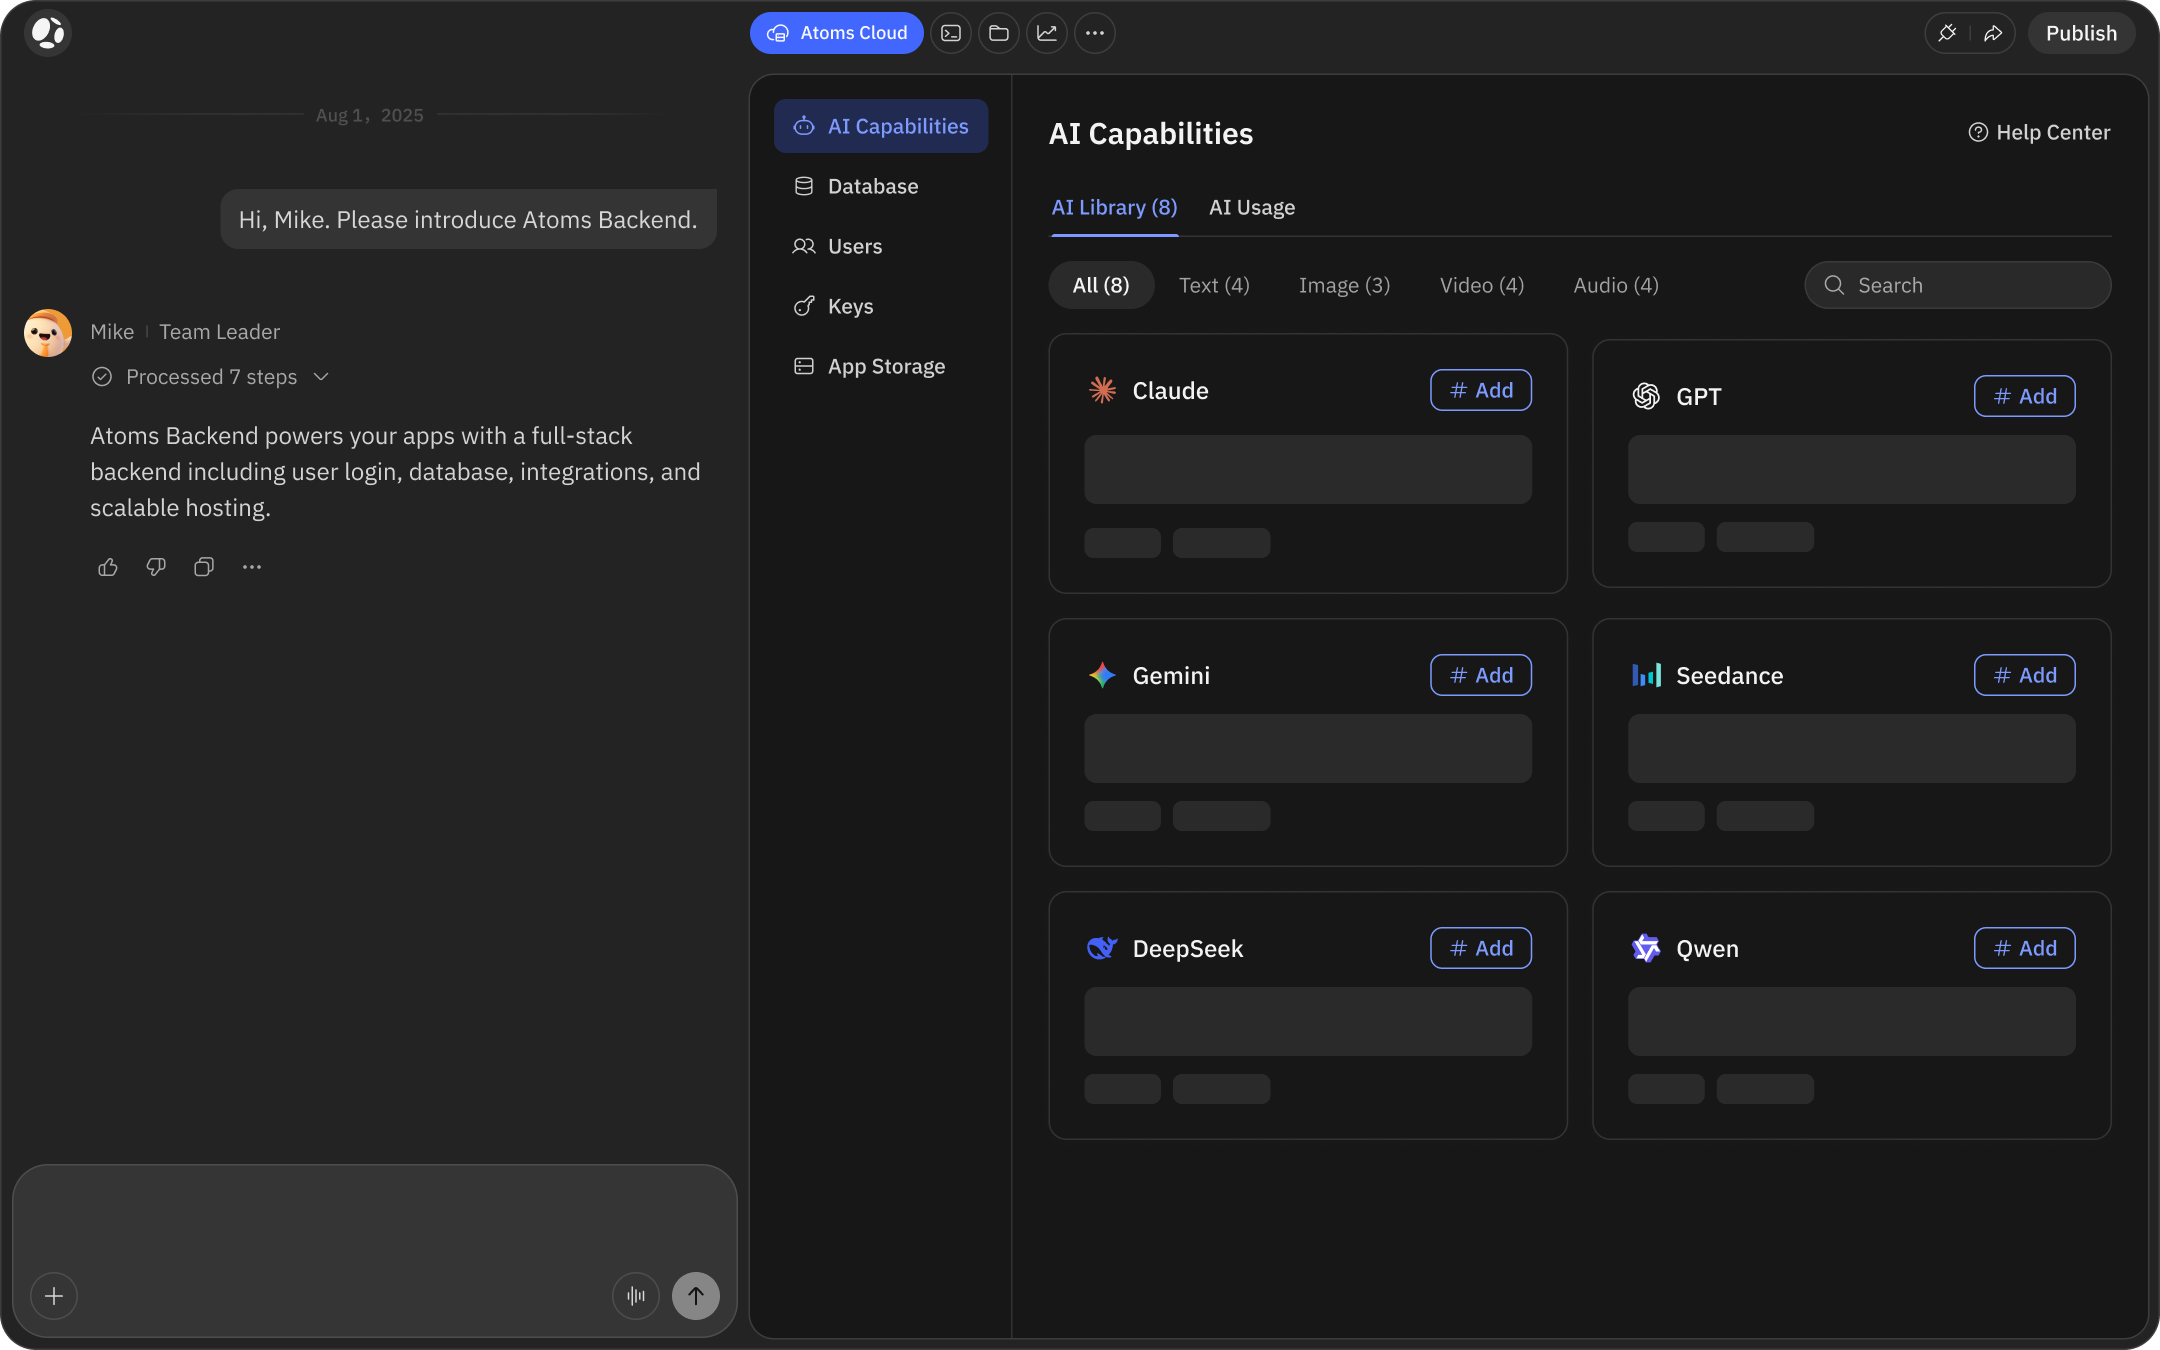Click the Gemini card title text

click(1171, 675)
